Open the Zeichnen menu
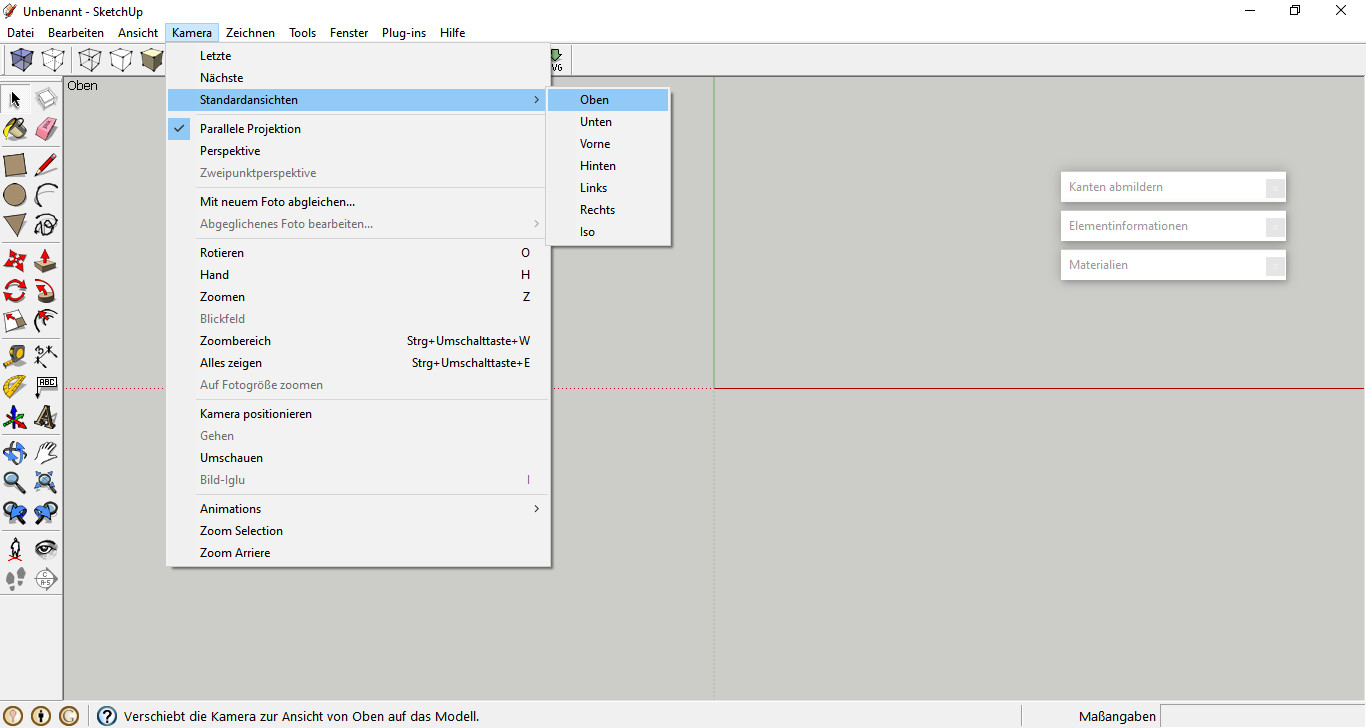This screenshot has height=728, width=1366. click(250, 33)
